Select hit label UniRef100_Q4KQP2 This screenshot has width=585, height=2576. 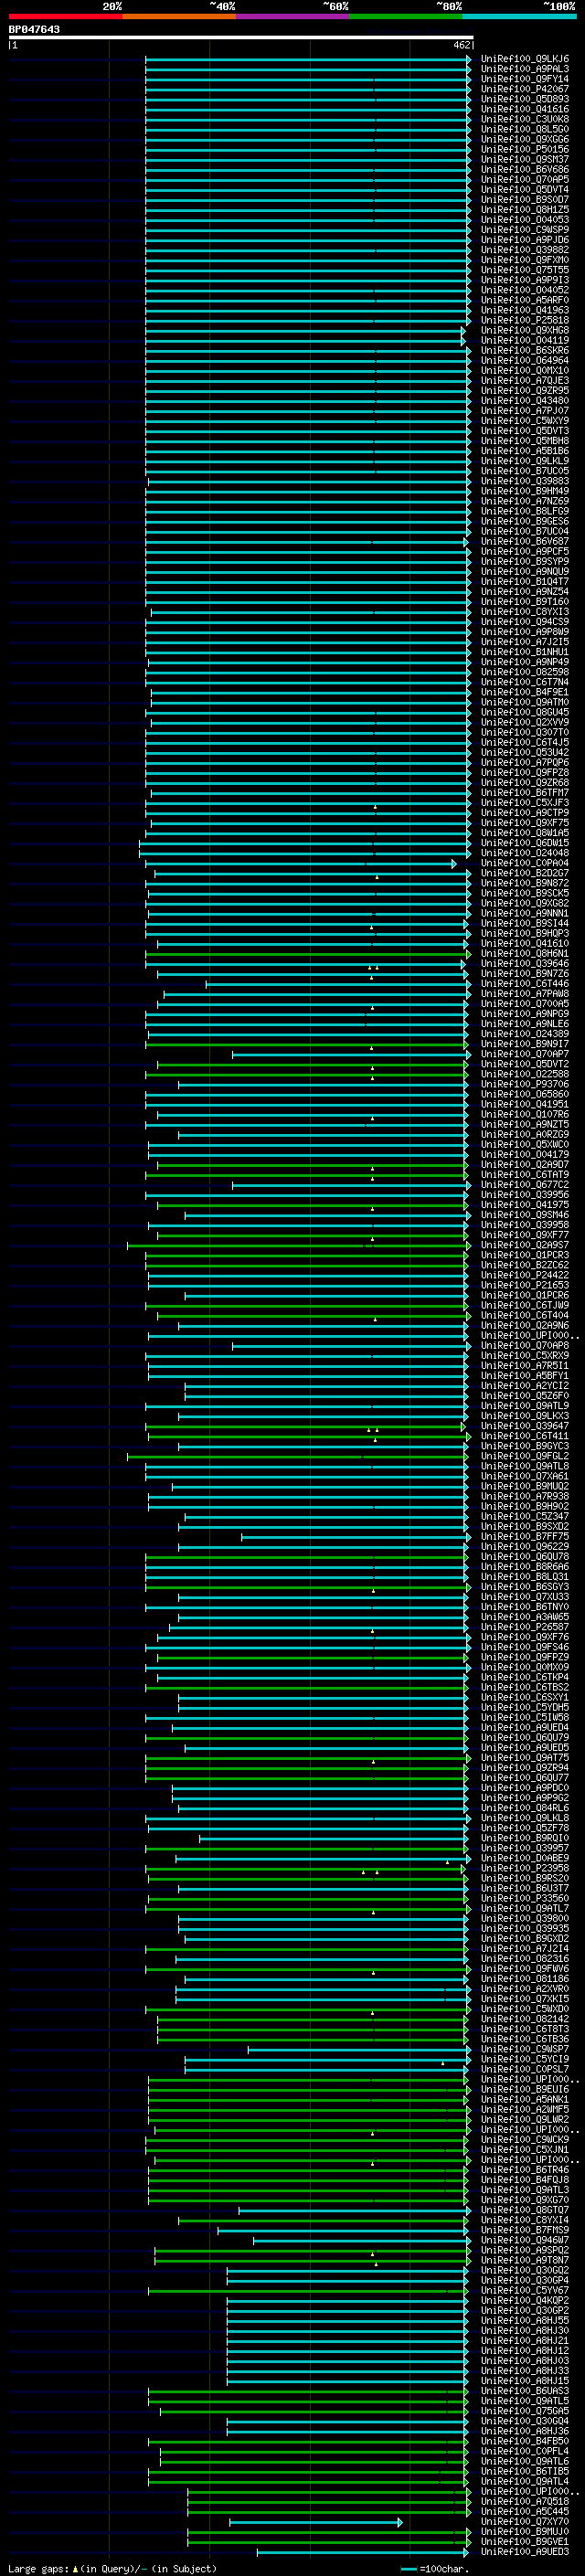tap(525, 2302)
